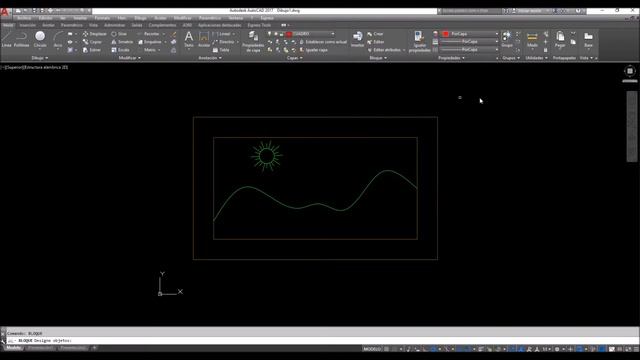Image resolution: width=640 pixels, height=360 pixels.
Task: Expand the Utilidades panel title
Action: point(536,58)
